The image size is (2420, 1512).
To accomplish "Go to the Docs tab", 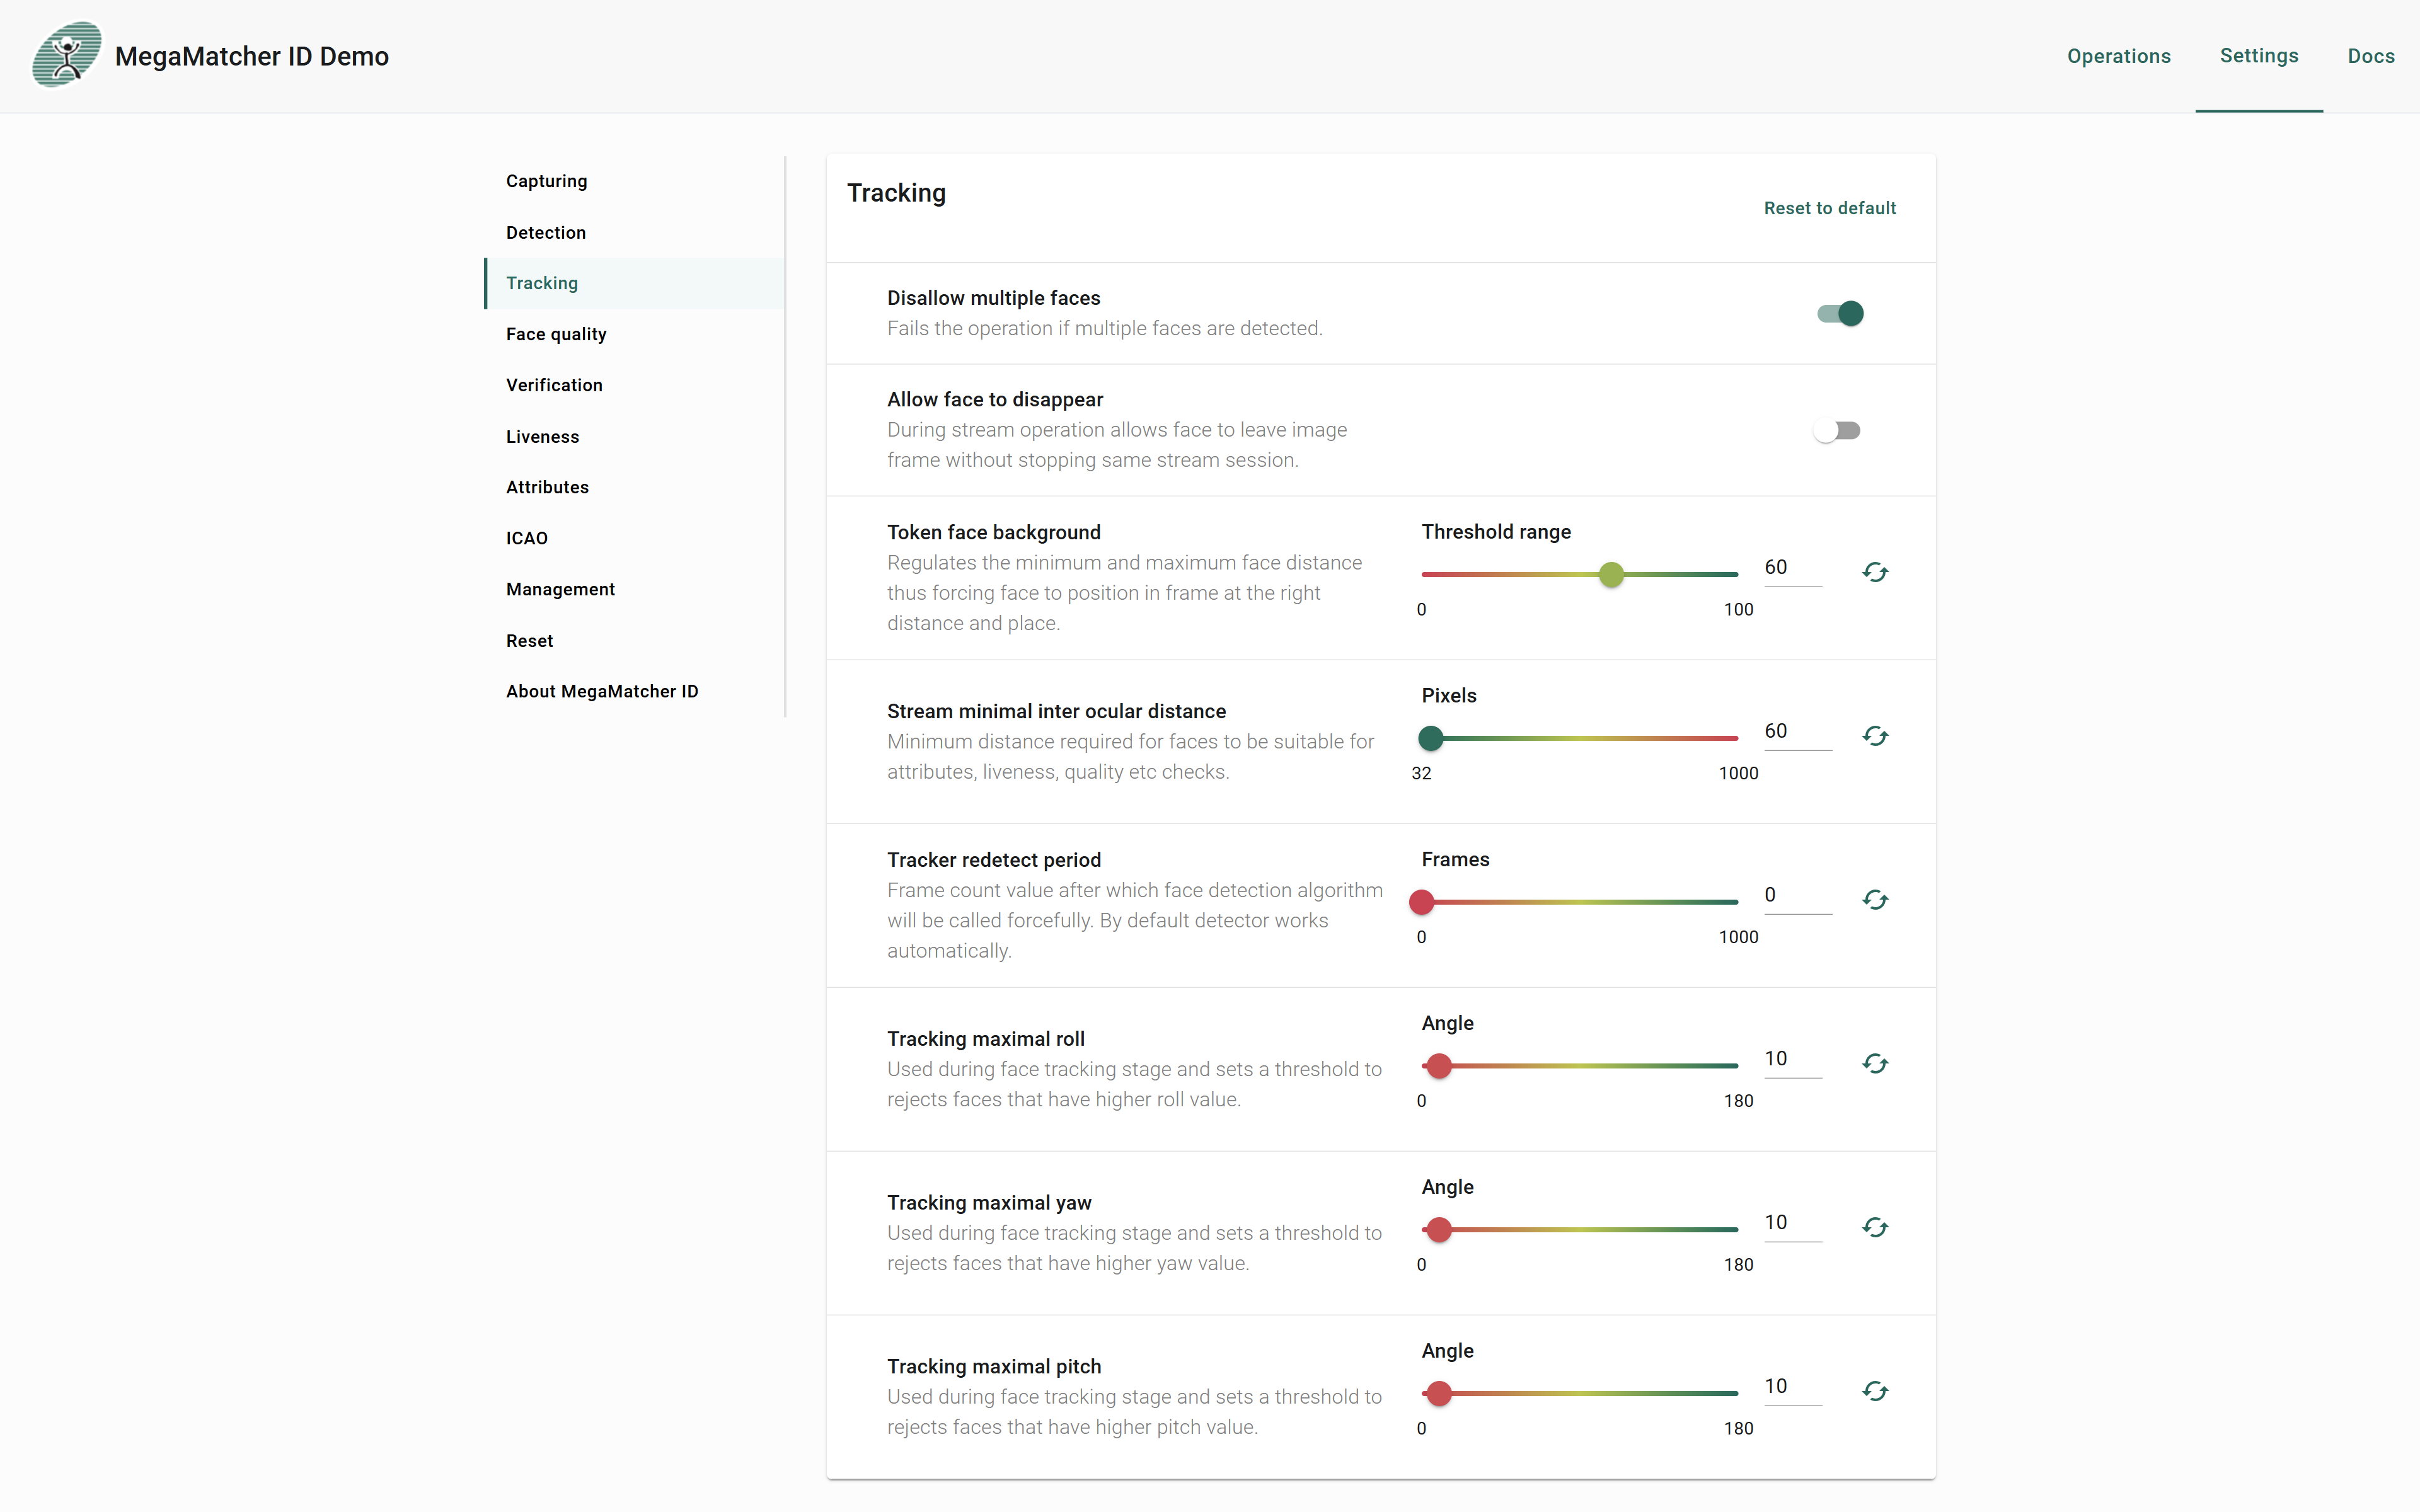I will (x=2371, y=56).
